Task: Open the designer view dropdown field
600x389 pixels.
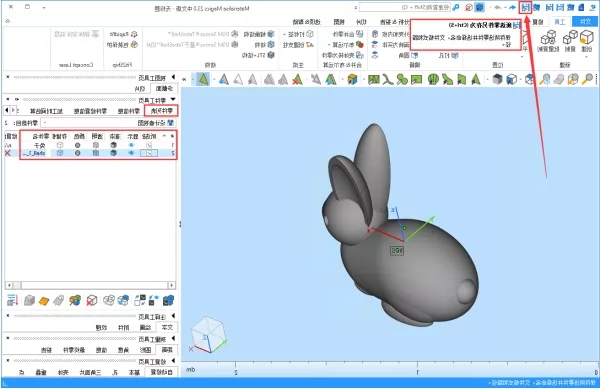Action: [x=108, y=123]
